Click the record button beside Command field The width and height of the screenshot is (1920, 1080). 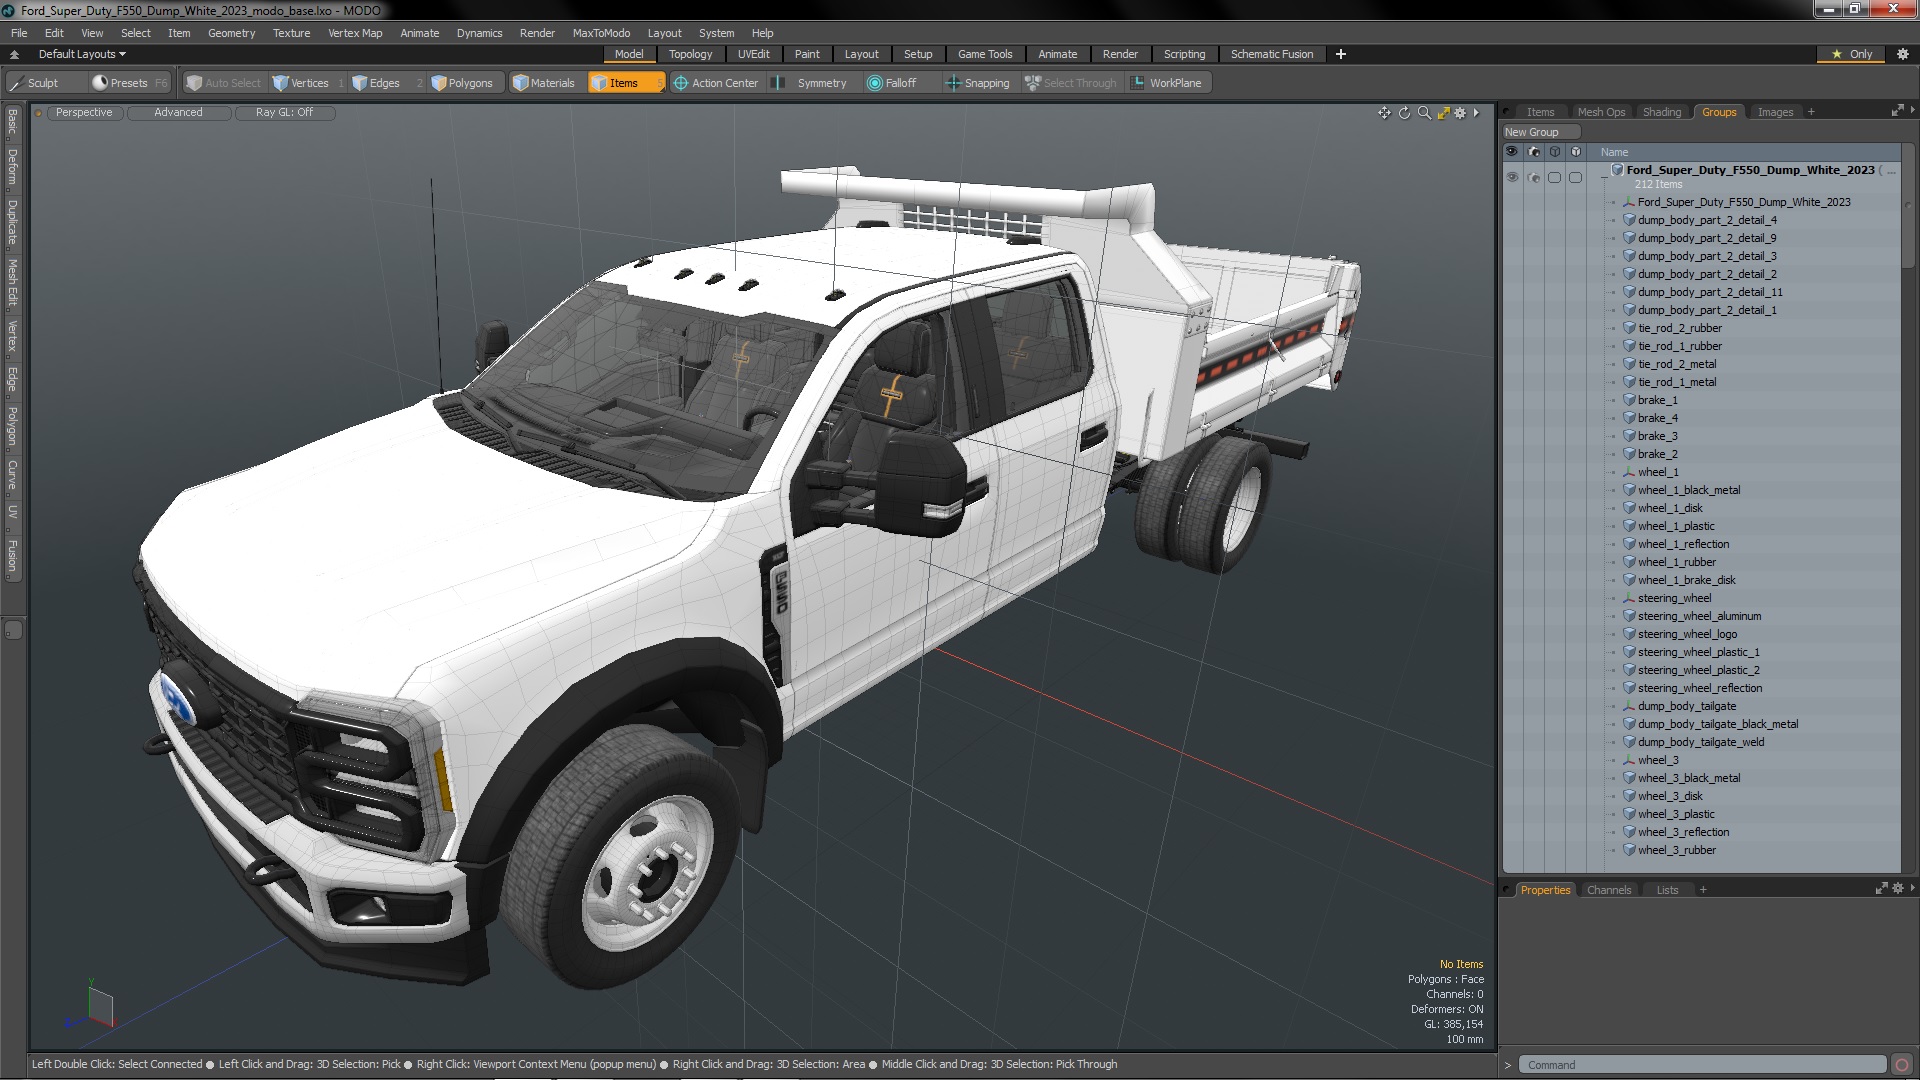pos(1902,1065)
